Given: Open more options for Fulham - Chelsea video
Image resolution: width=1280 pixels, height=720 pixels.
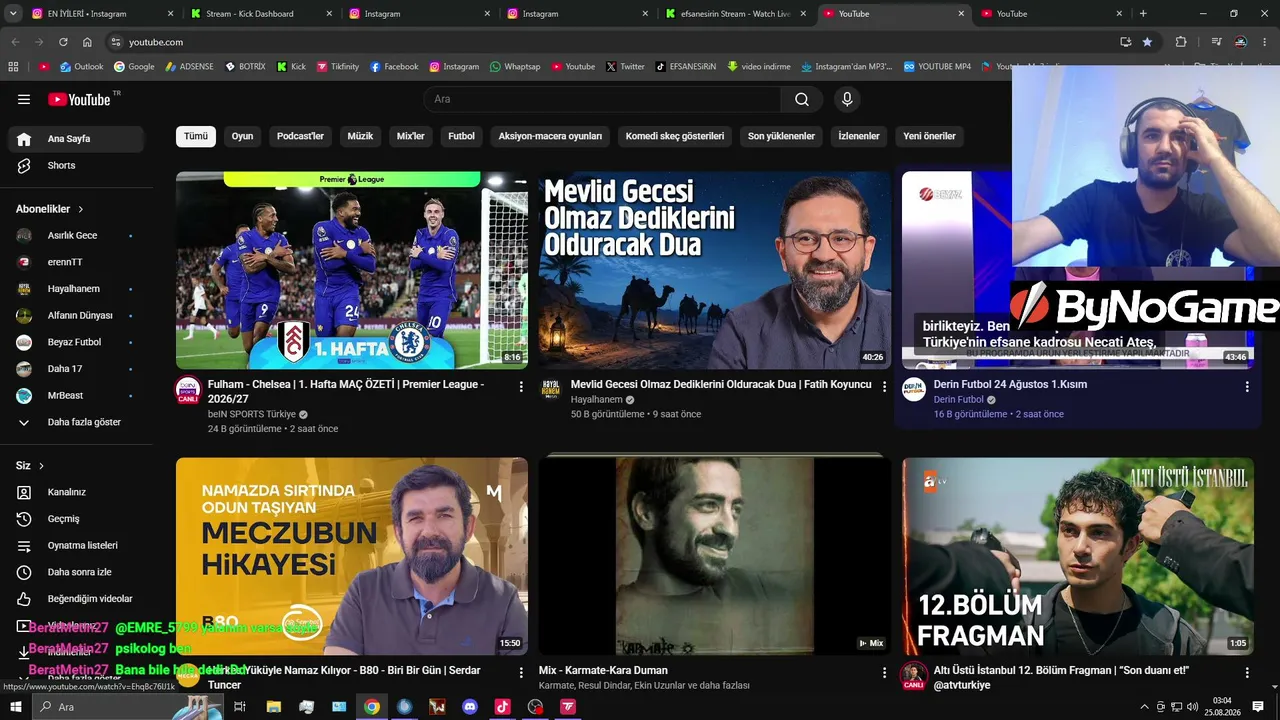Looking at the screenshot, I should (x=521, y=386).
